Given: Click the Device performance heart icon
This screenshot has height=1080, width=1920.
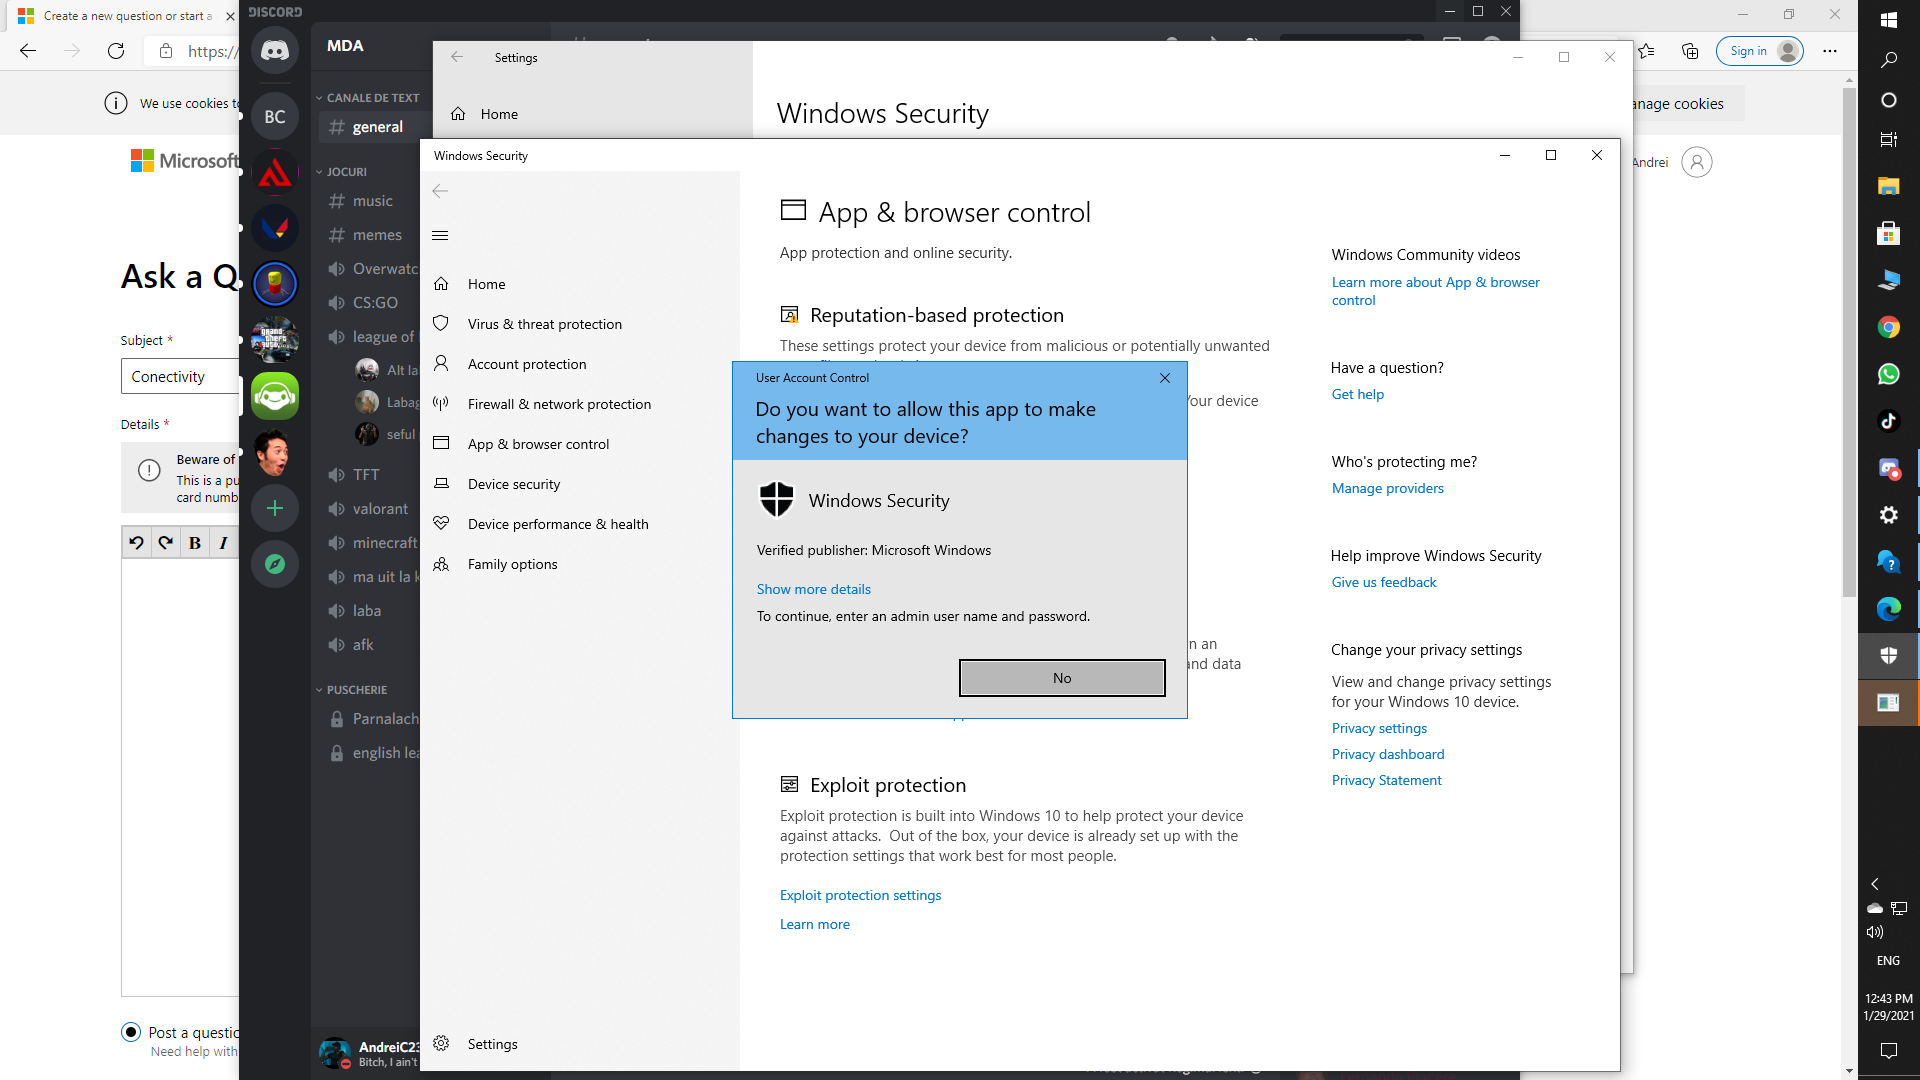Looking at the screenshot, I should tap(441, 523).
